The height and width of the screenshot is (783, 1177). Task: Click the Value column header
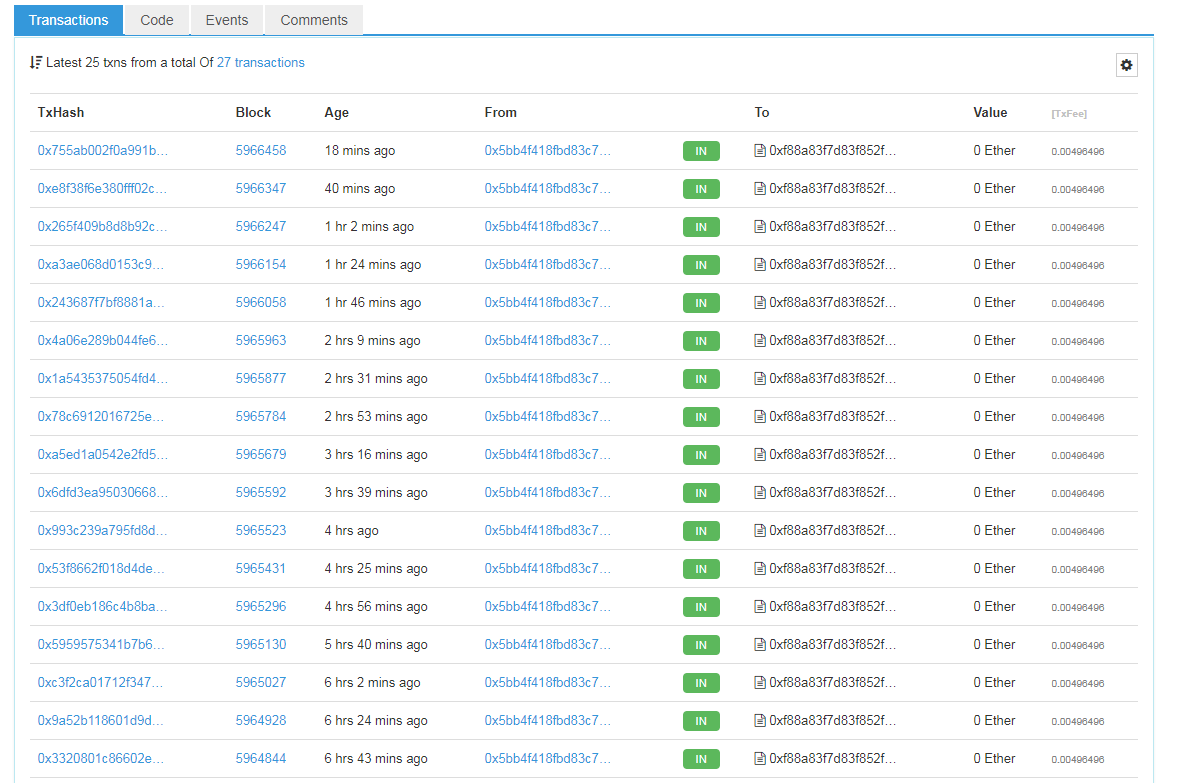(x=990, y=113)
